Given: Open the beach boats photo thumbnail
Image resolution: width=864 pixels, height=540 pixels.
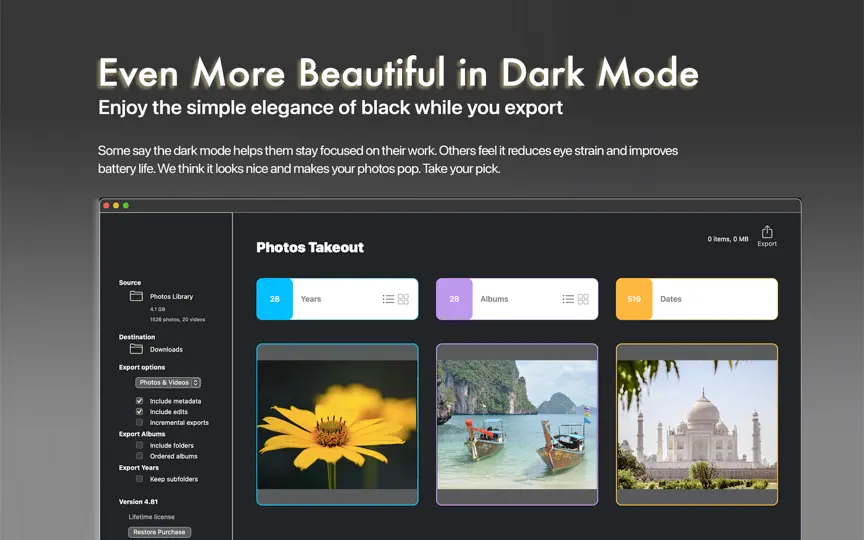Looking at the screenshot, I should tap(517, 424).
